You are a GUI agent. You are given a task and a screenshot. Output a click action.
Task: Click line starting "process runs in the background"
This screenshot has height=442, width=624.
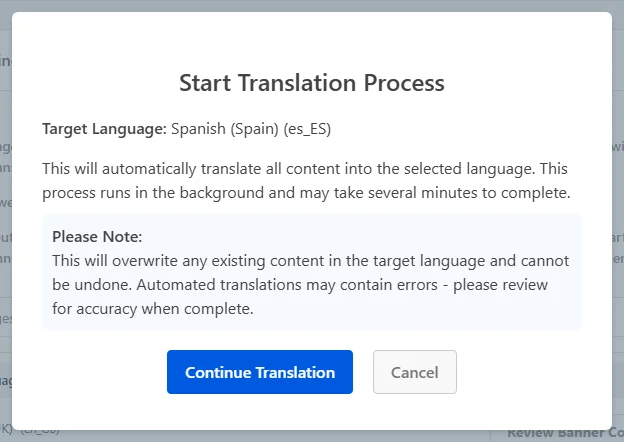[x=306, y=193]
